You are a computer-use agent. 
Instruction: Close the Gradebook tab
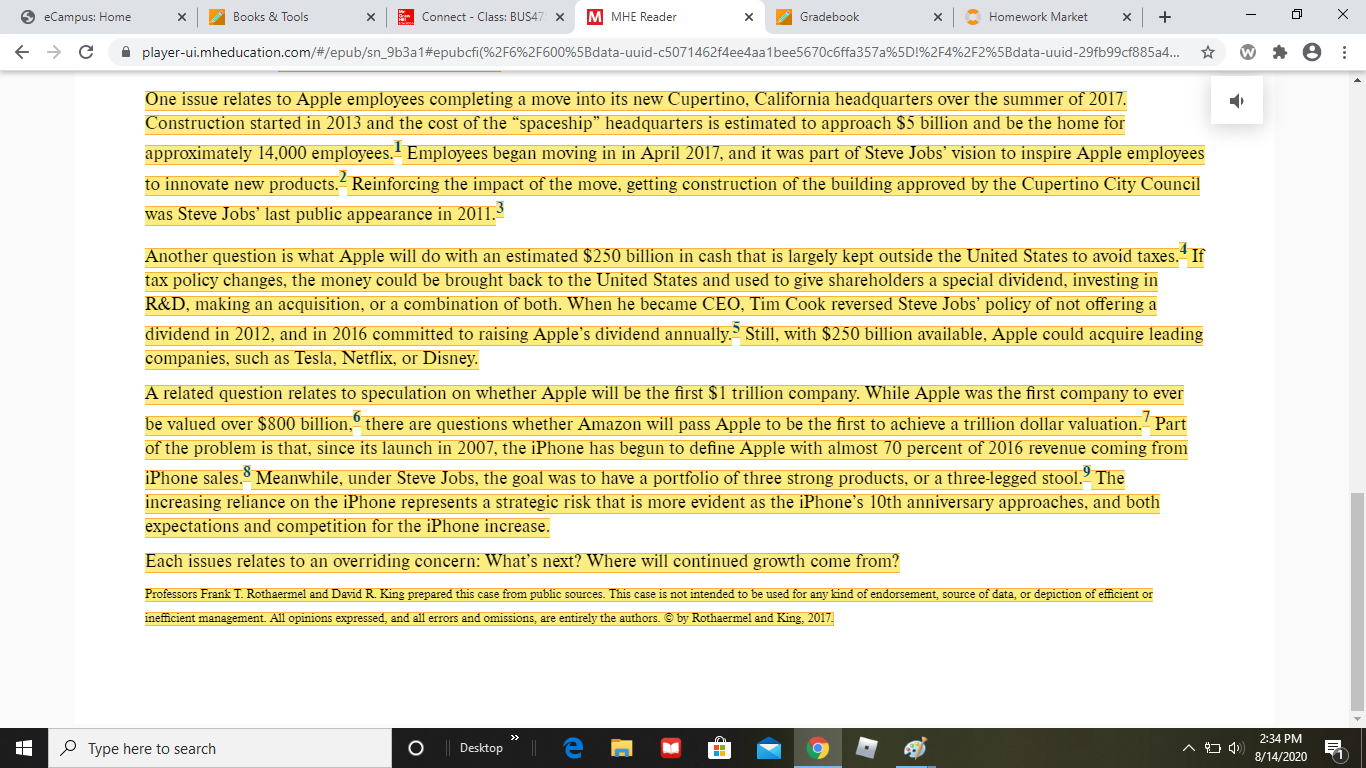click(x=937, y=17)
